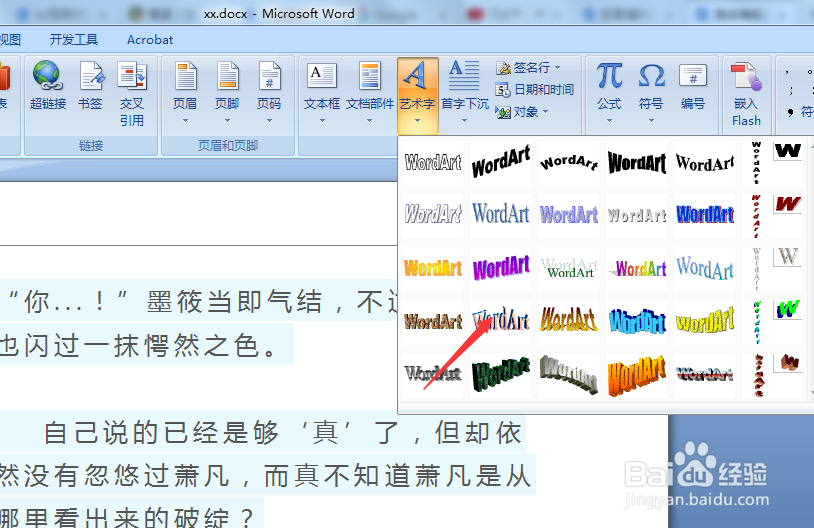Insert 日期和时间 date and time
The width and height of the screenshot is (814, 528).
[x=535, y=90]
